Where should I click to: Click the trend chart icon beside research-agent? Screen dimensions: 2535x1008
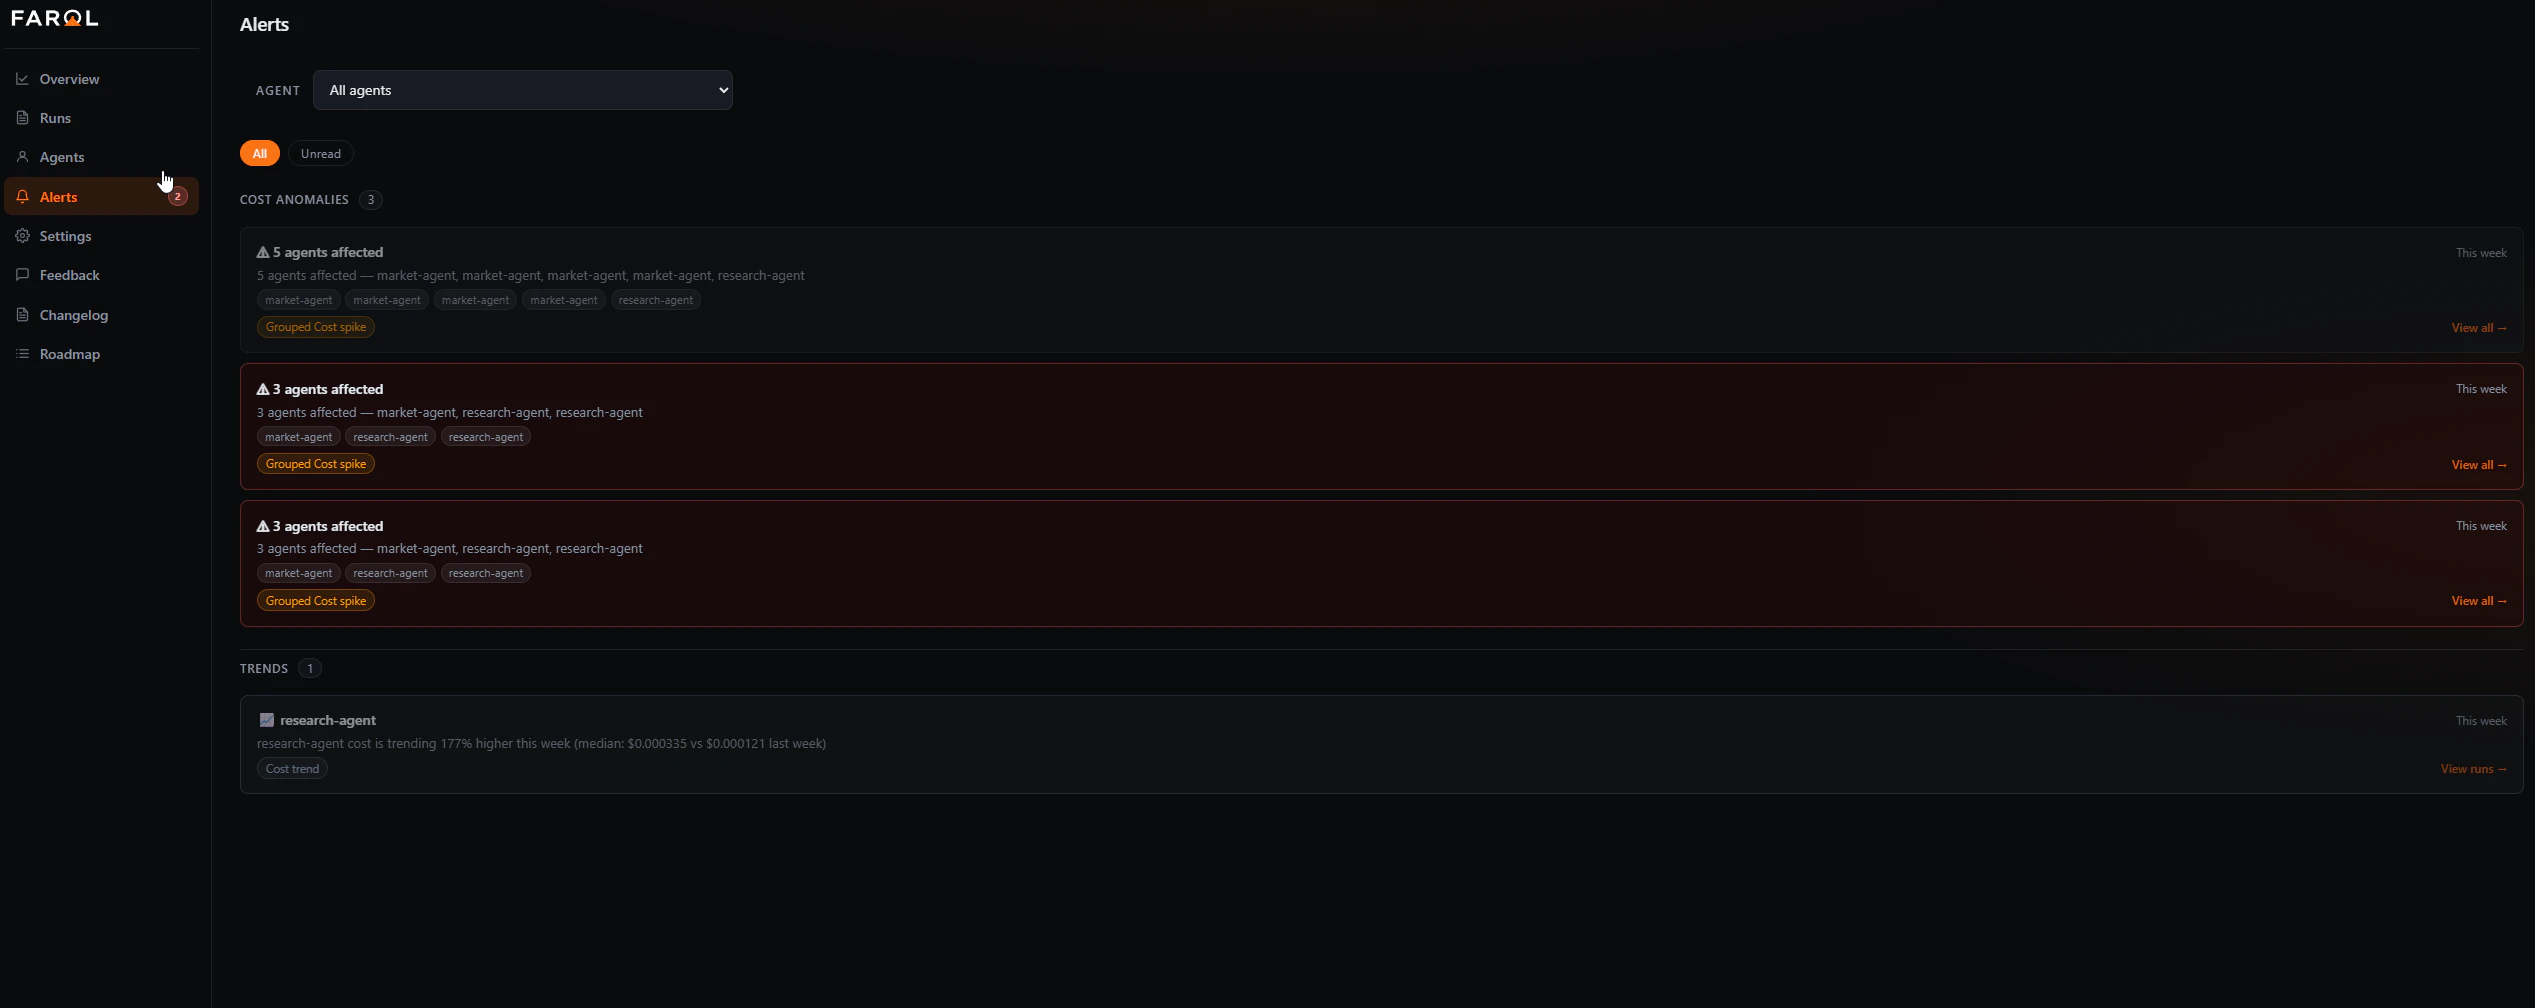coord(267,720)
